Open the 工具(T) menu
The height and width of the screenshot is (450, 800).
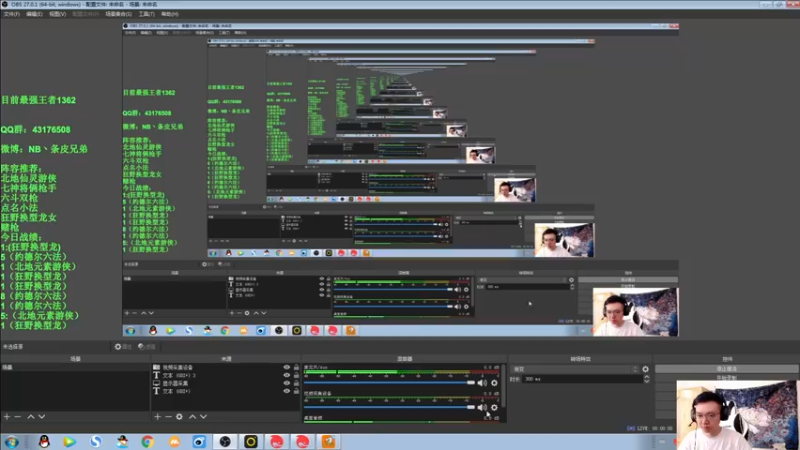tap(146, 14)
